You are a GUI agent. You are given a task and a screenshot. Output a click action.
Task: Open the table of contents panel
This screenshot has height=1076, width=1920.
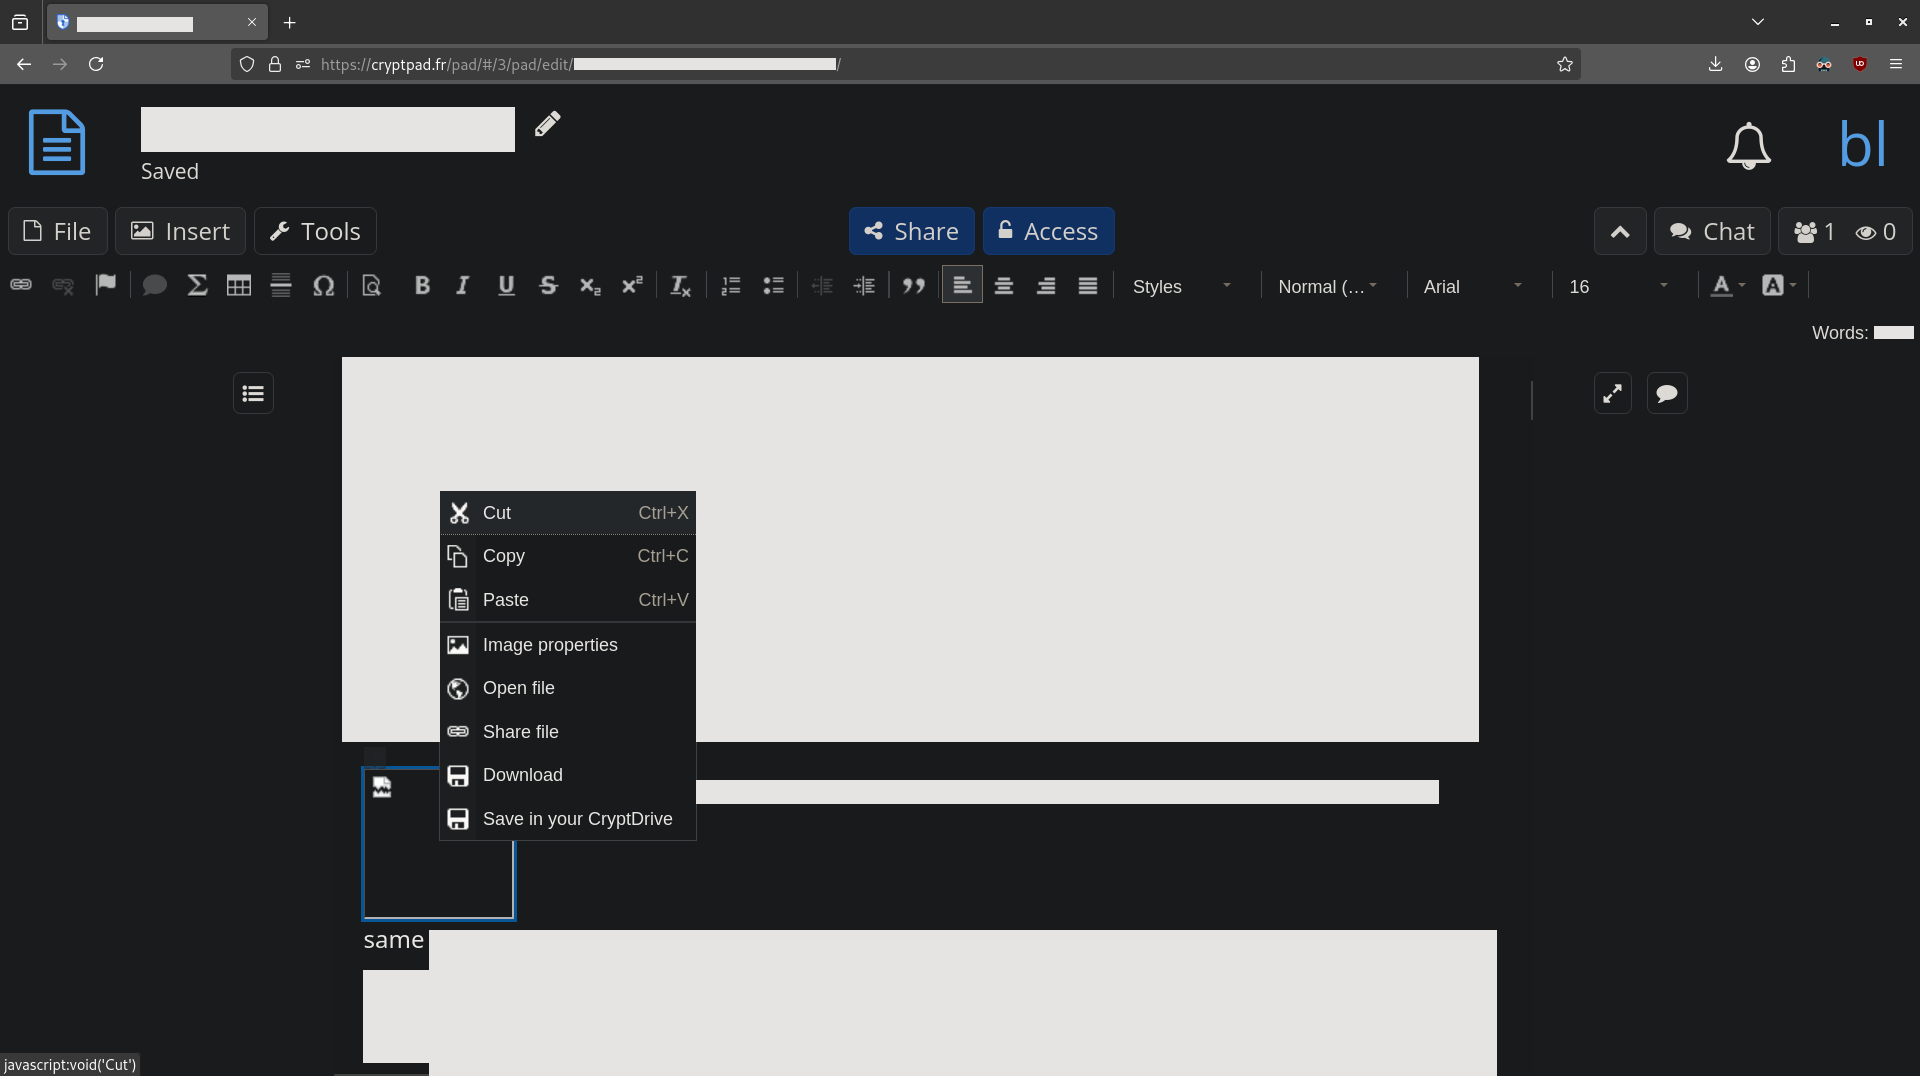pyautogui.click(x=253, y=393)
